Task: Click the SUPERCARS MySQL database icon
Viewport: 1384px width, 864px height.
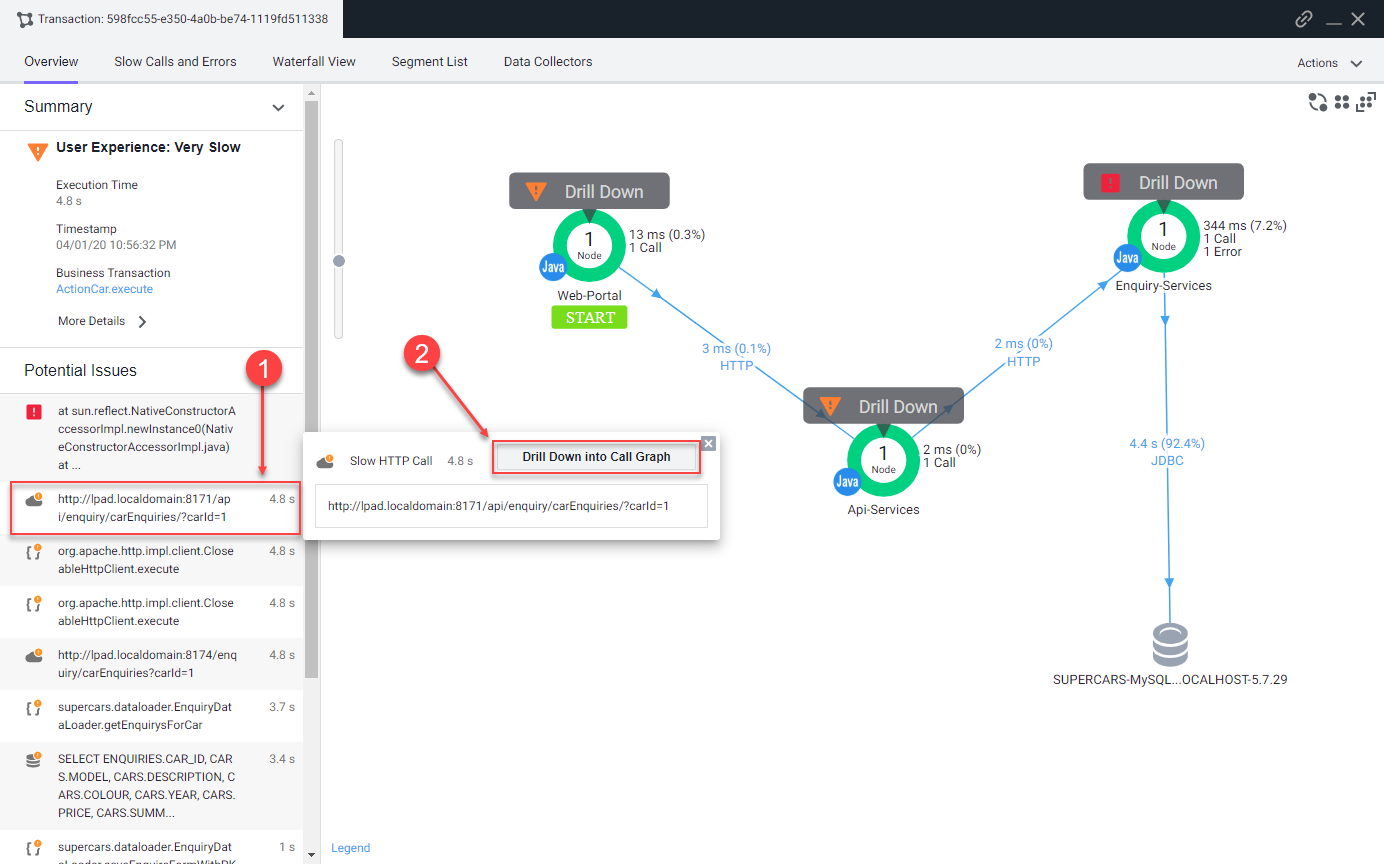Action: click(x=1170, y=645)
